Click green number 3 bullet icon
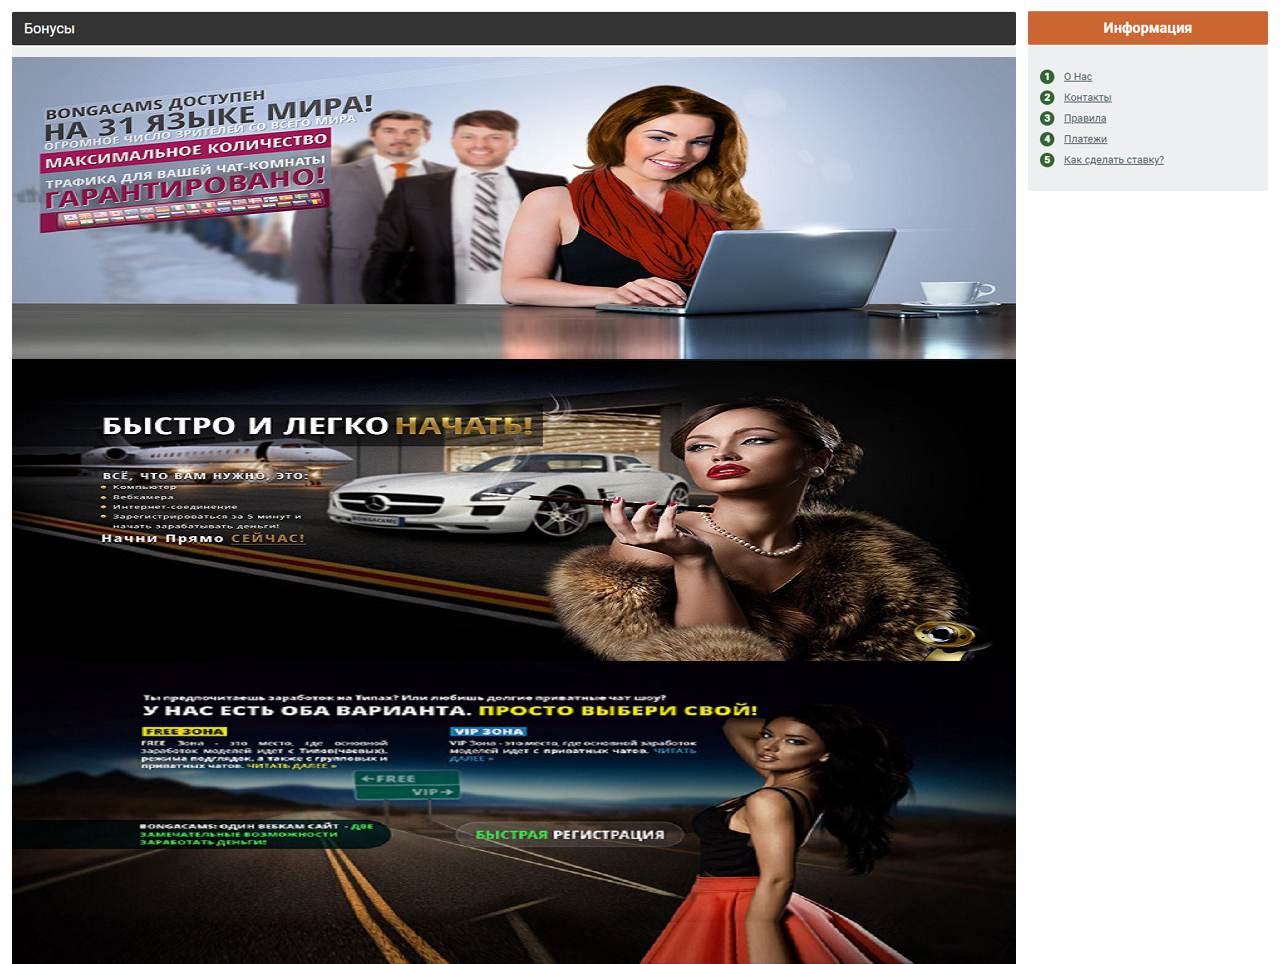Viewport: 1280px width, 964px height. tap(1047, 119)
